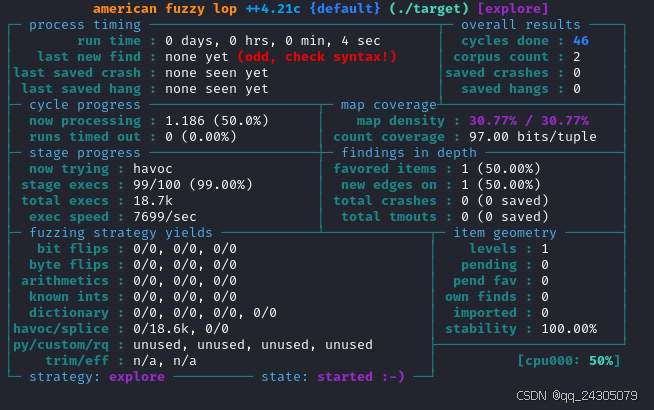Viewport: 654px width, 410px height.
Task: Click the 'pending' label
Action: tap(489, 265)
